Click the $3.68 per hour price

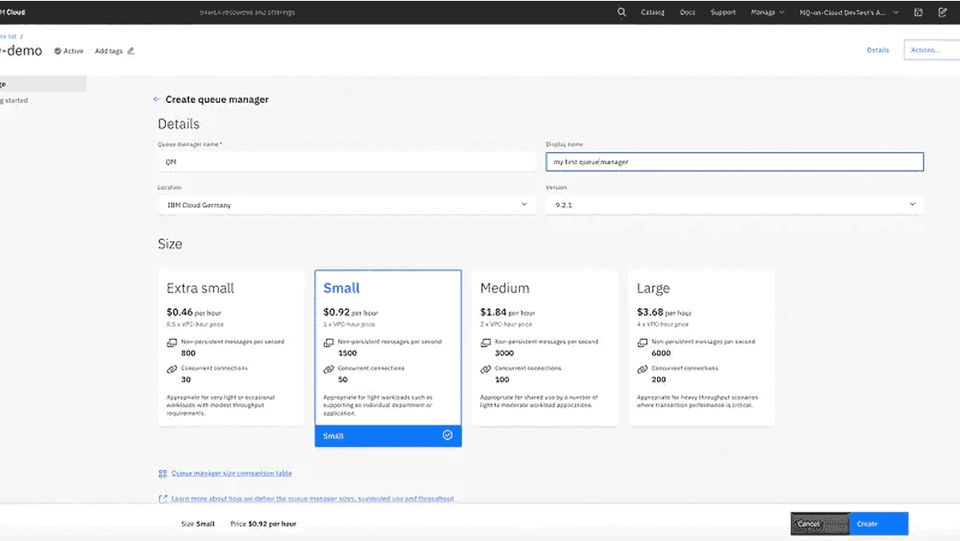pyautogui.click(x=664, y=312)
